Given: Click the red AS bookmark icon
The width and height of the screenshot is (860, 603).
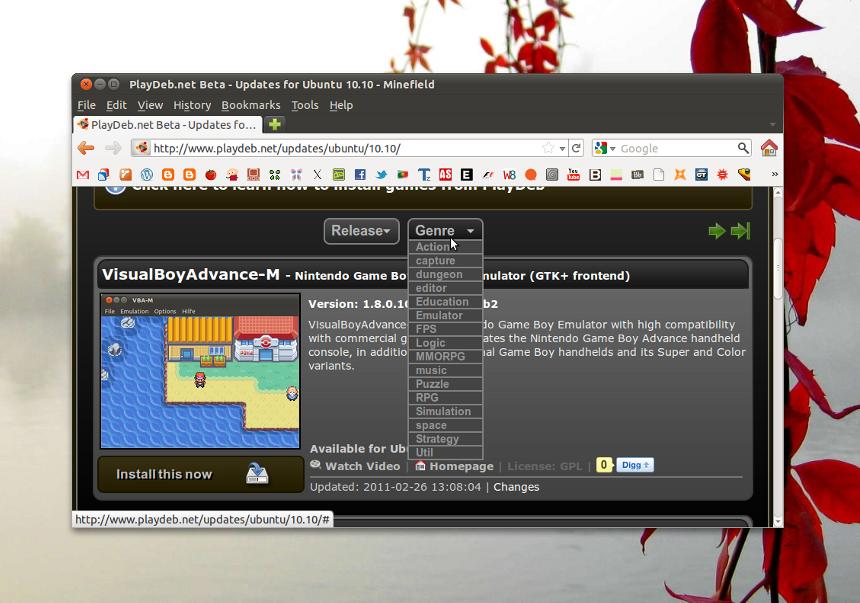Looking at the screenshot, I should 445,174.
